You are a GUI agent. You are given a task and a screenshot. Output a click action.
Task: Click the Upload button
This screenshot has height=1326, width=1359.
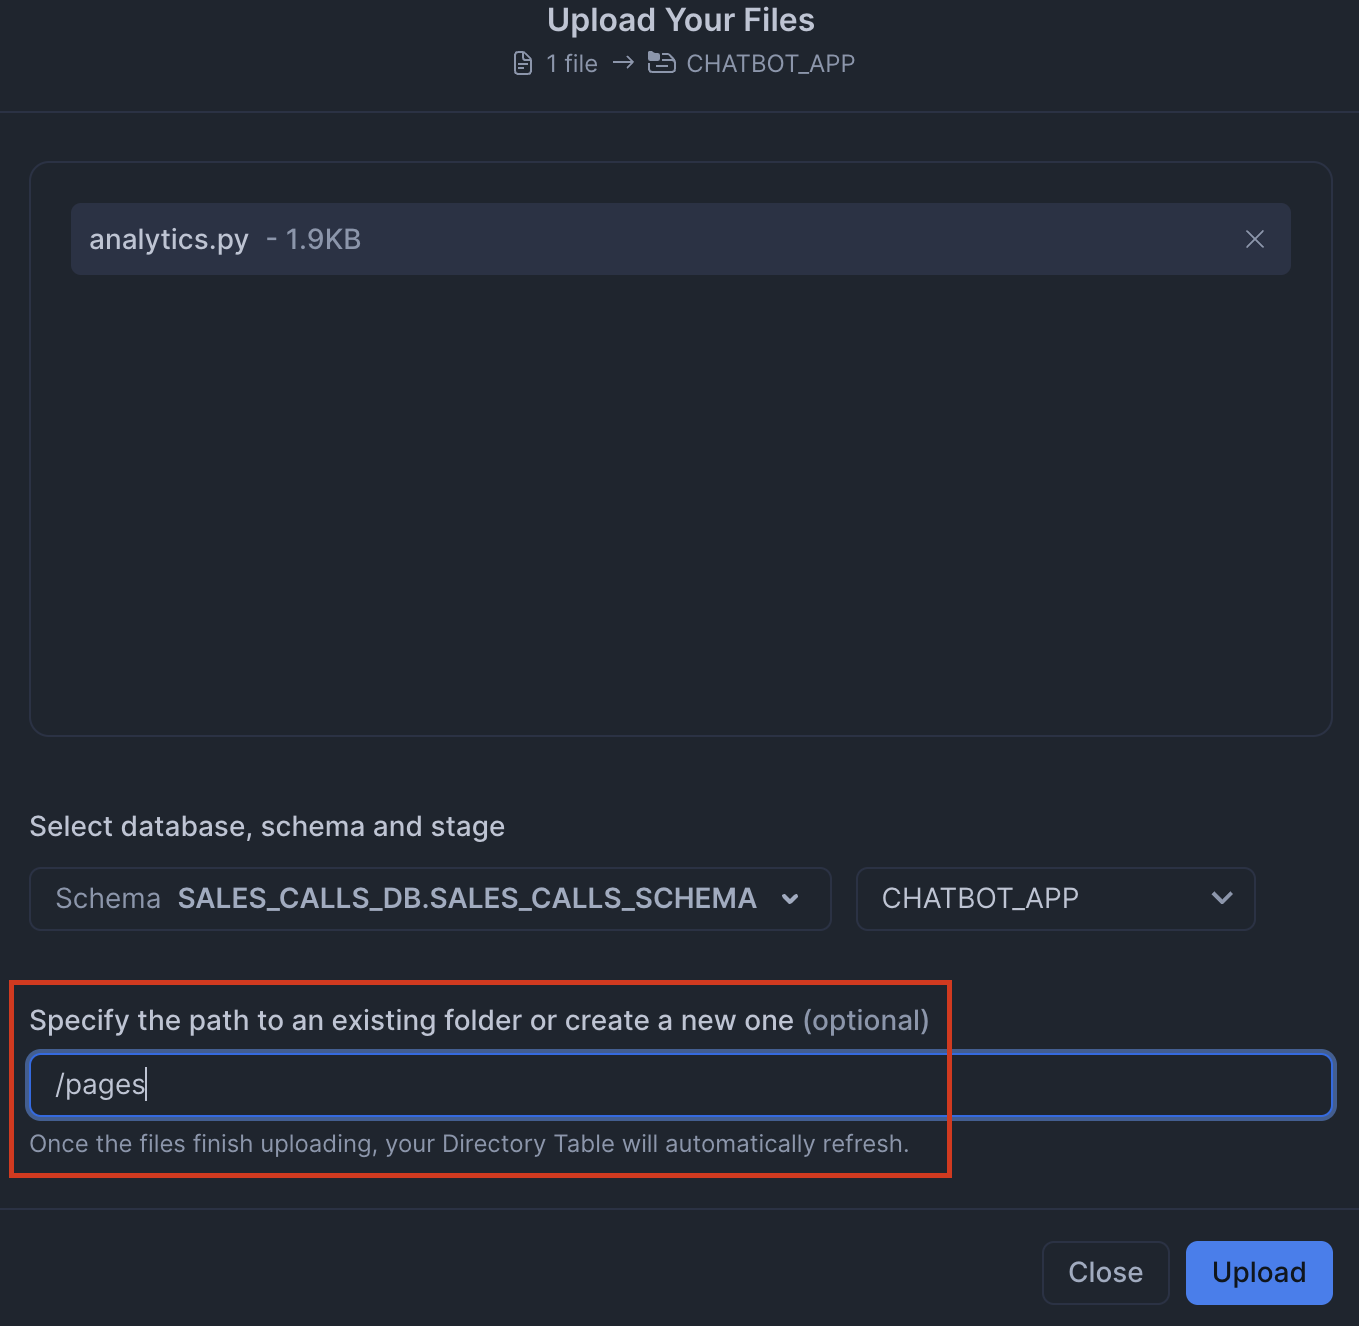(1258, 1272)
